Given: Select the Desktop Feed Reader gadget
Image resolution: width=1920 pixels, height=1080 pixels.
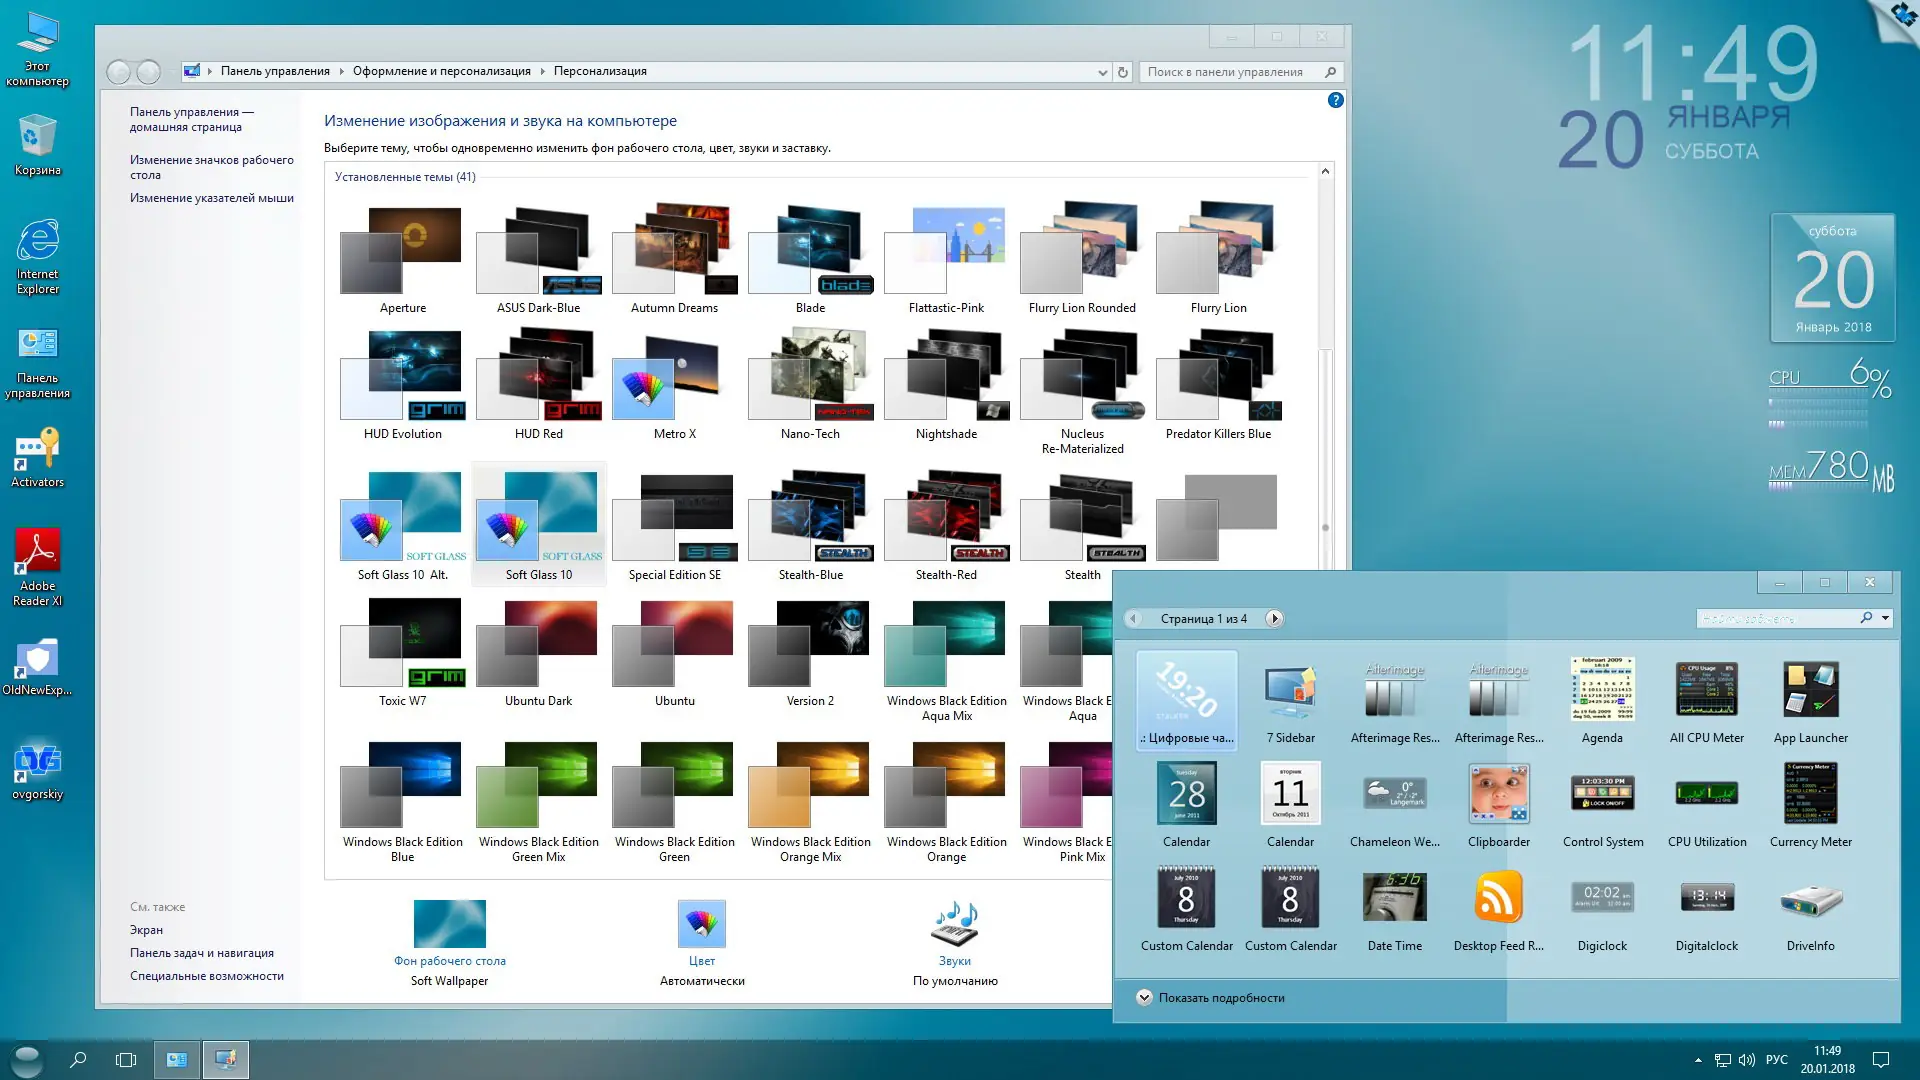Looking at the screenshot, I should point(1498,897).
